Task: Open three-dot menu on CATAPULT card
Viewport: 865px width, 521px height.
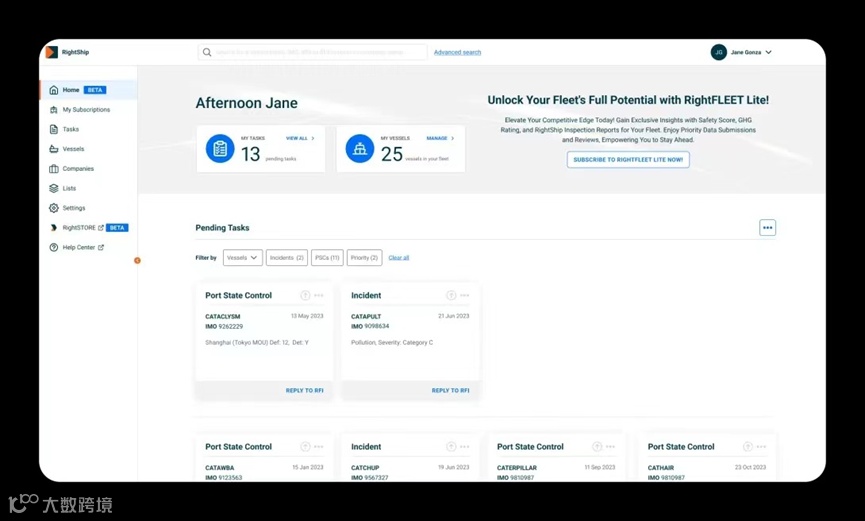Action: [x=464, y=295]
